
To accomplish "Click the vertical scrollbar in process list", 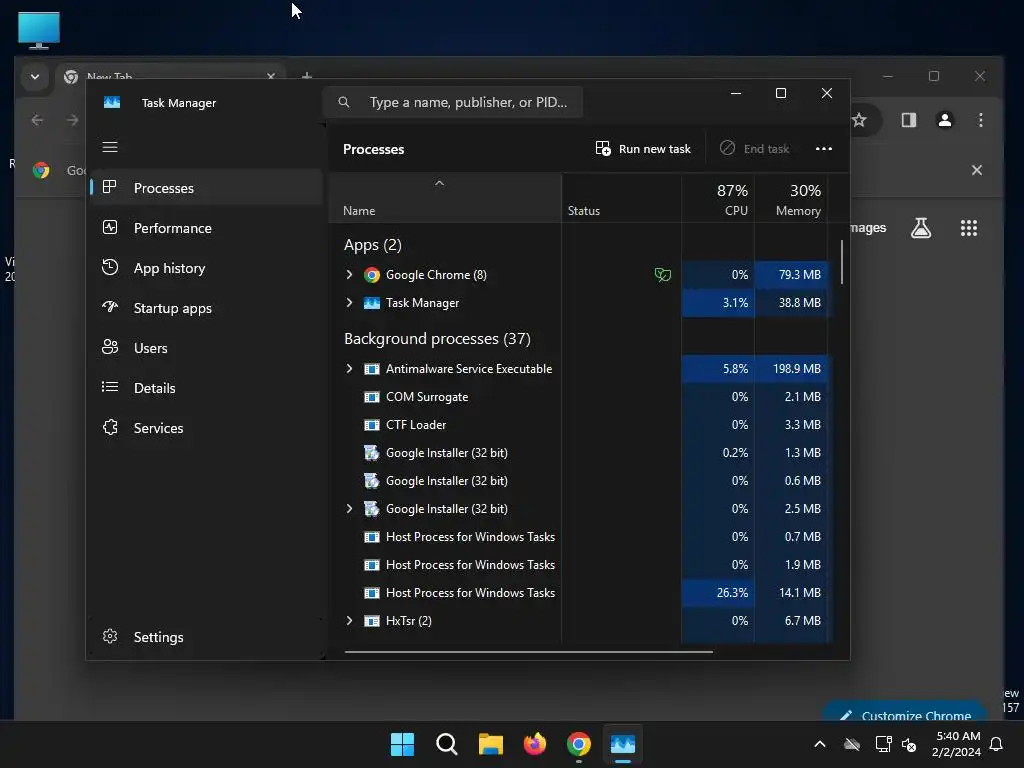I will click(x=841, y=262).
